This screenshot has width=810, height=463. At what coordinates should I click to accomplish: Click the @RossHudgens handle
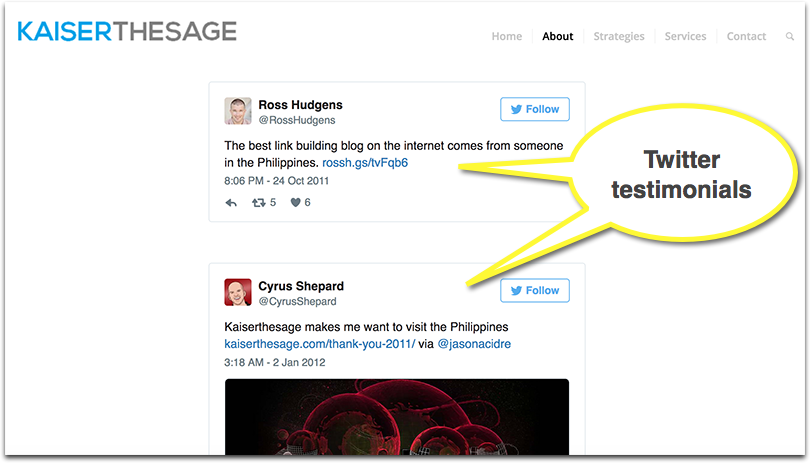(x=297, y=120)
